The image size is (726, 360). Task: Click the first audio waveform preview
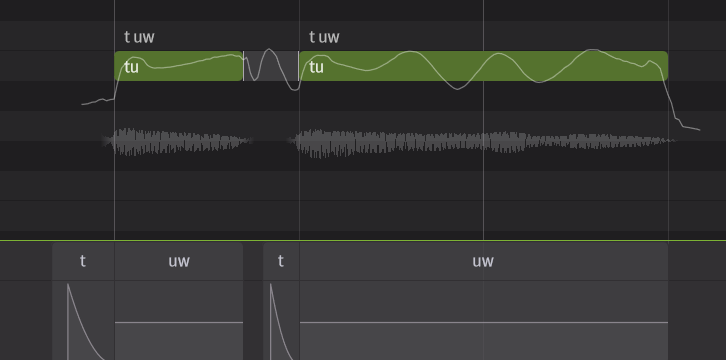[x=177, y=142]
